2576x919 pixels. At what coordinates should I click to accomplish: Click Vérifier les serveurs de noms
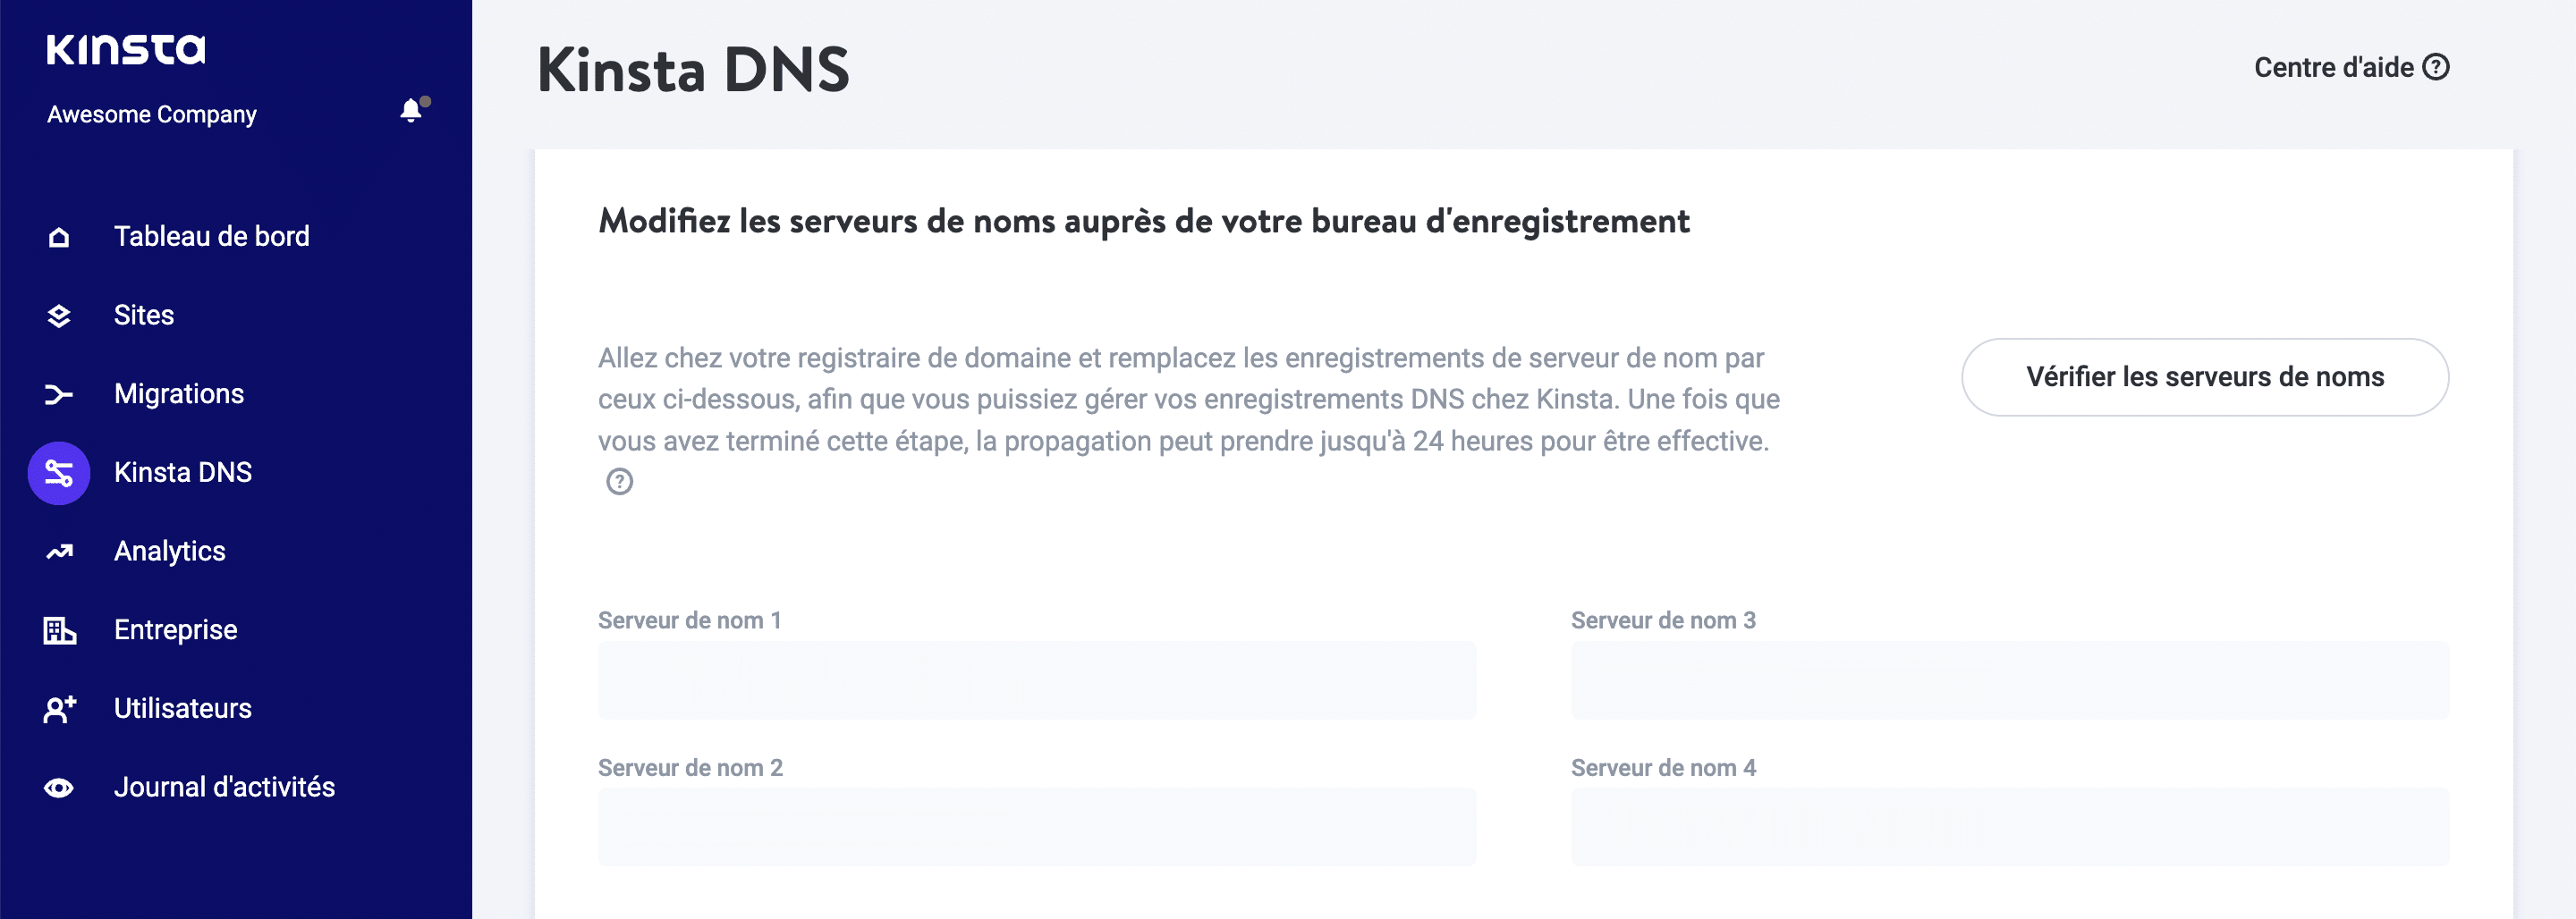(2205, 377)
